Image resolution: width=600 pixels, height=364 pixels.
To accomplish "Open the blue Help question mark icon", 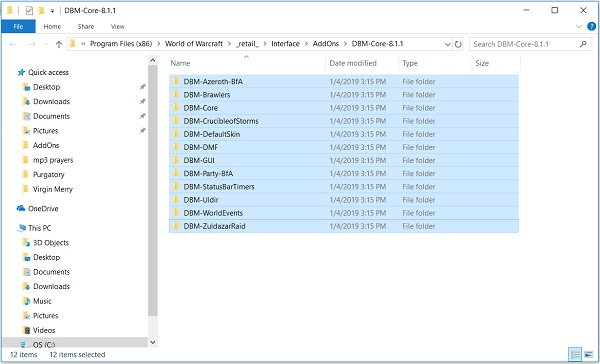I will [x=591, y=26].
